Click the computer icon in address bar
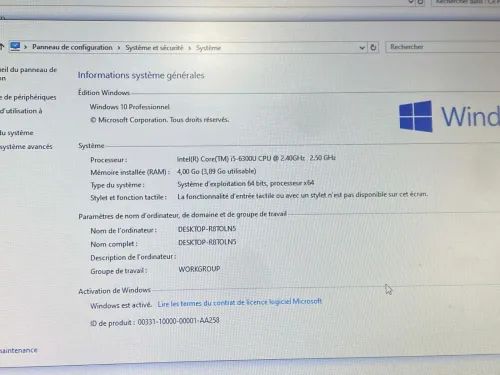 pos(15,46)
